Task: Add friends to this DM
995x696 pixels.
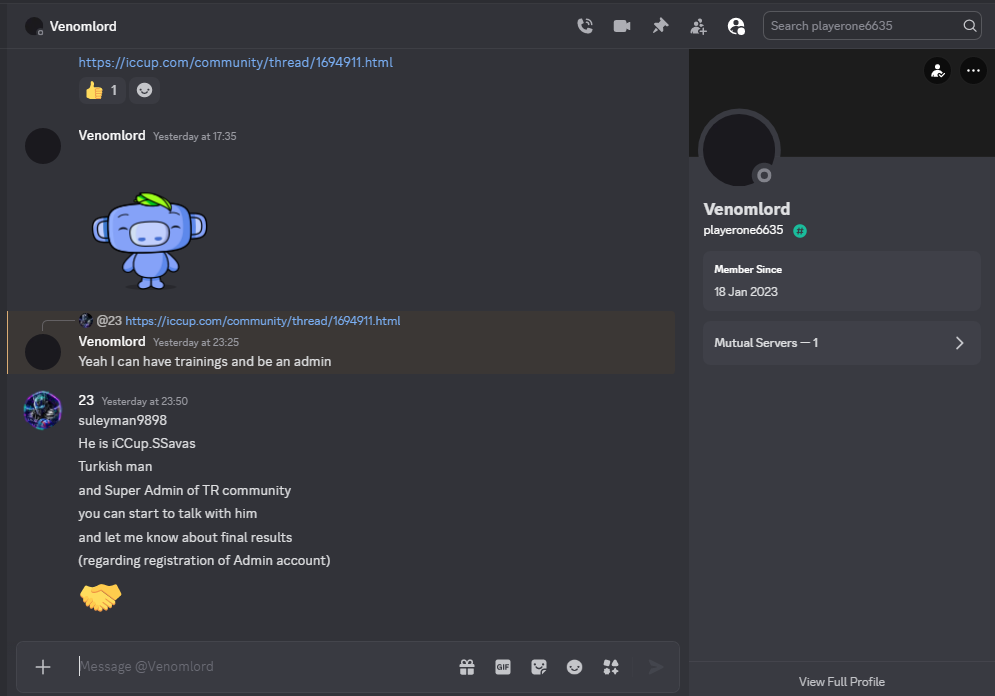Action: (x=698, y=26)
